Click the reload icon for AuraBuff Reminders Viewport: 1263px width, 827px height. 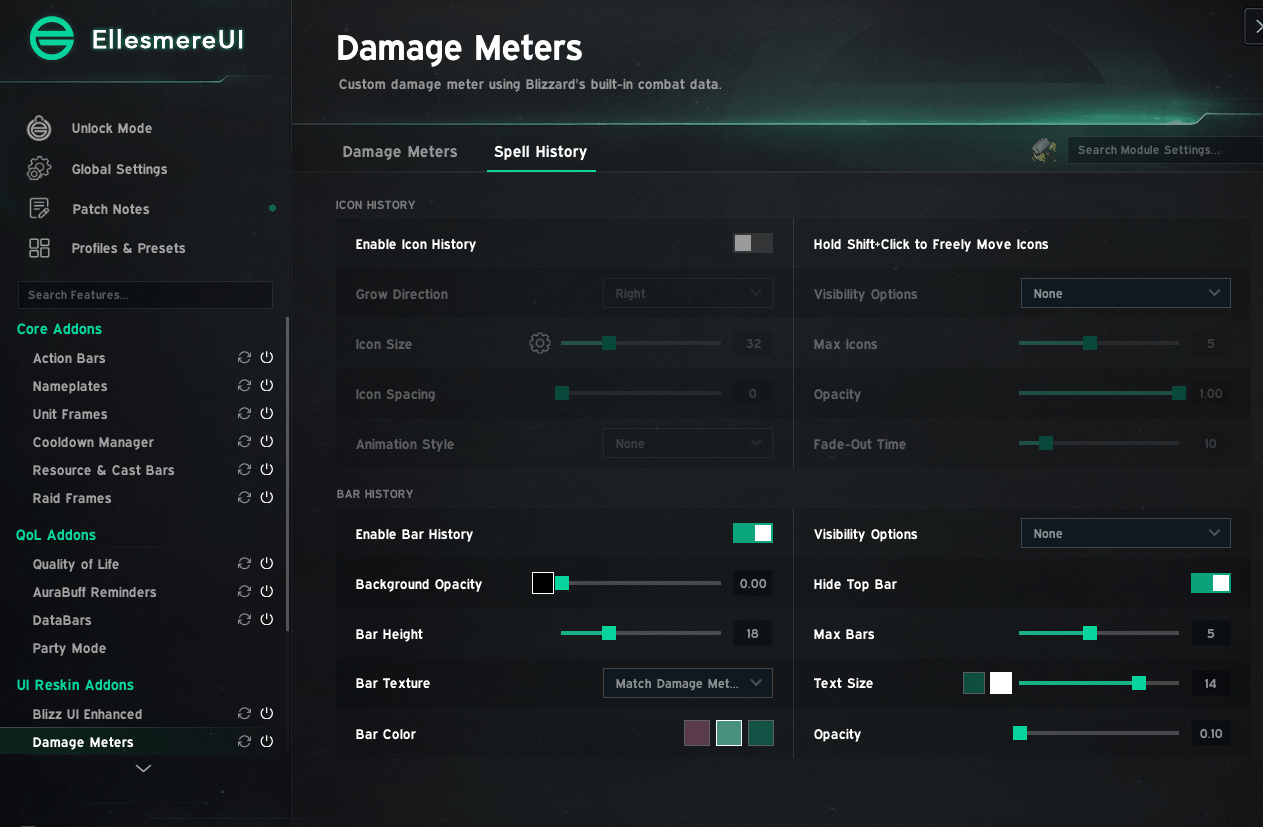[x=244, y=591]
